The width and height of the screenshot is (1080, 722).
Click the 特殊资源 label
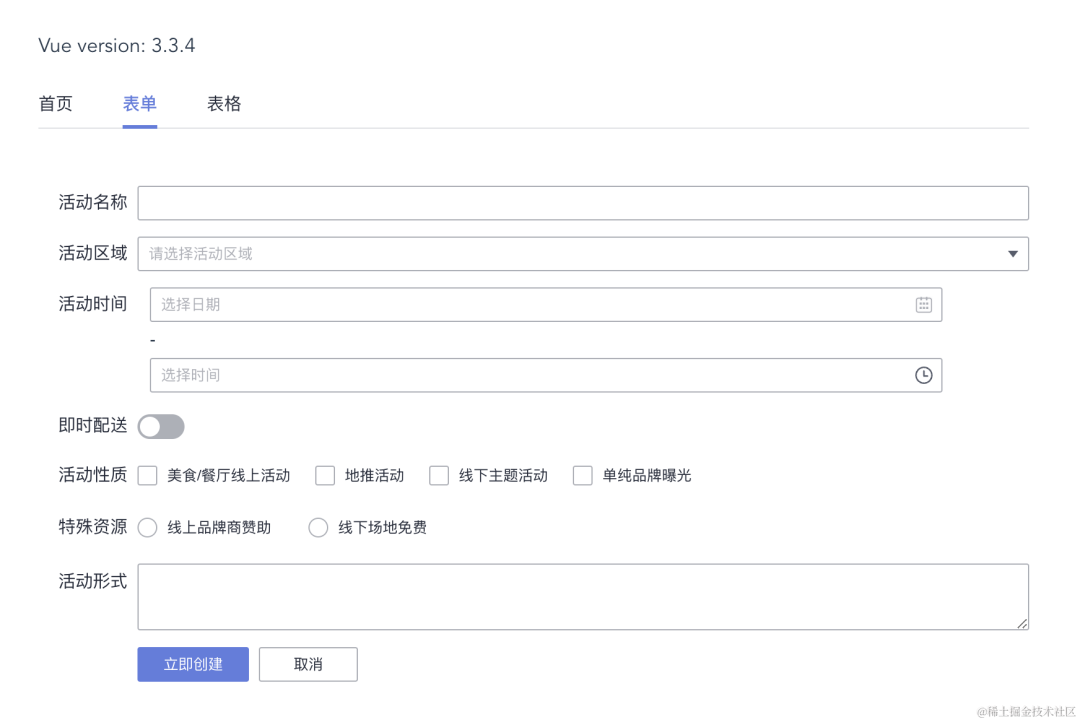coord(93,527)
